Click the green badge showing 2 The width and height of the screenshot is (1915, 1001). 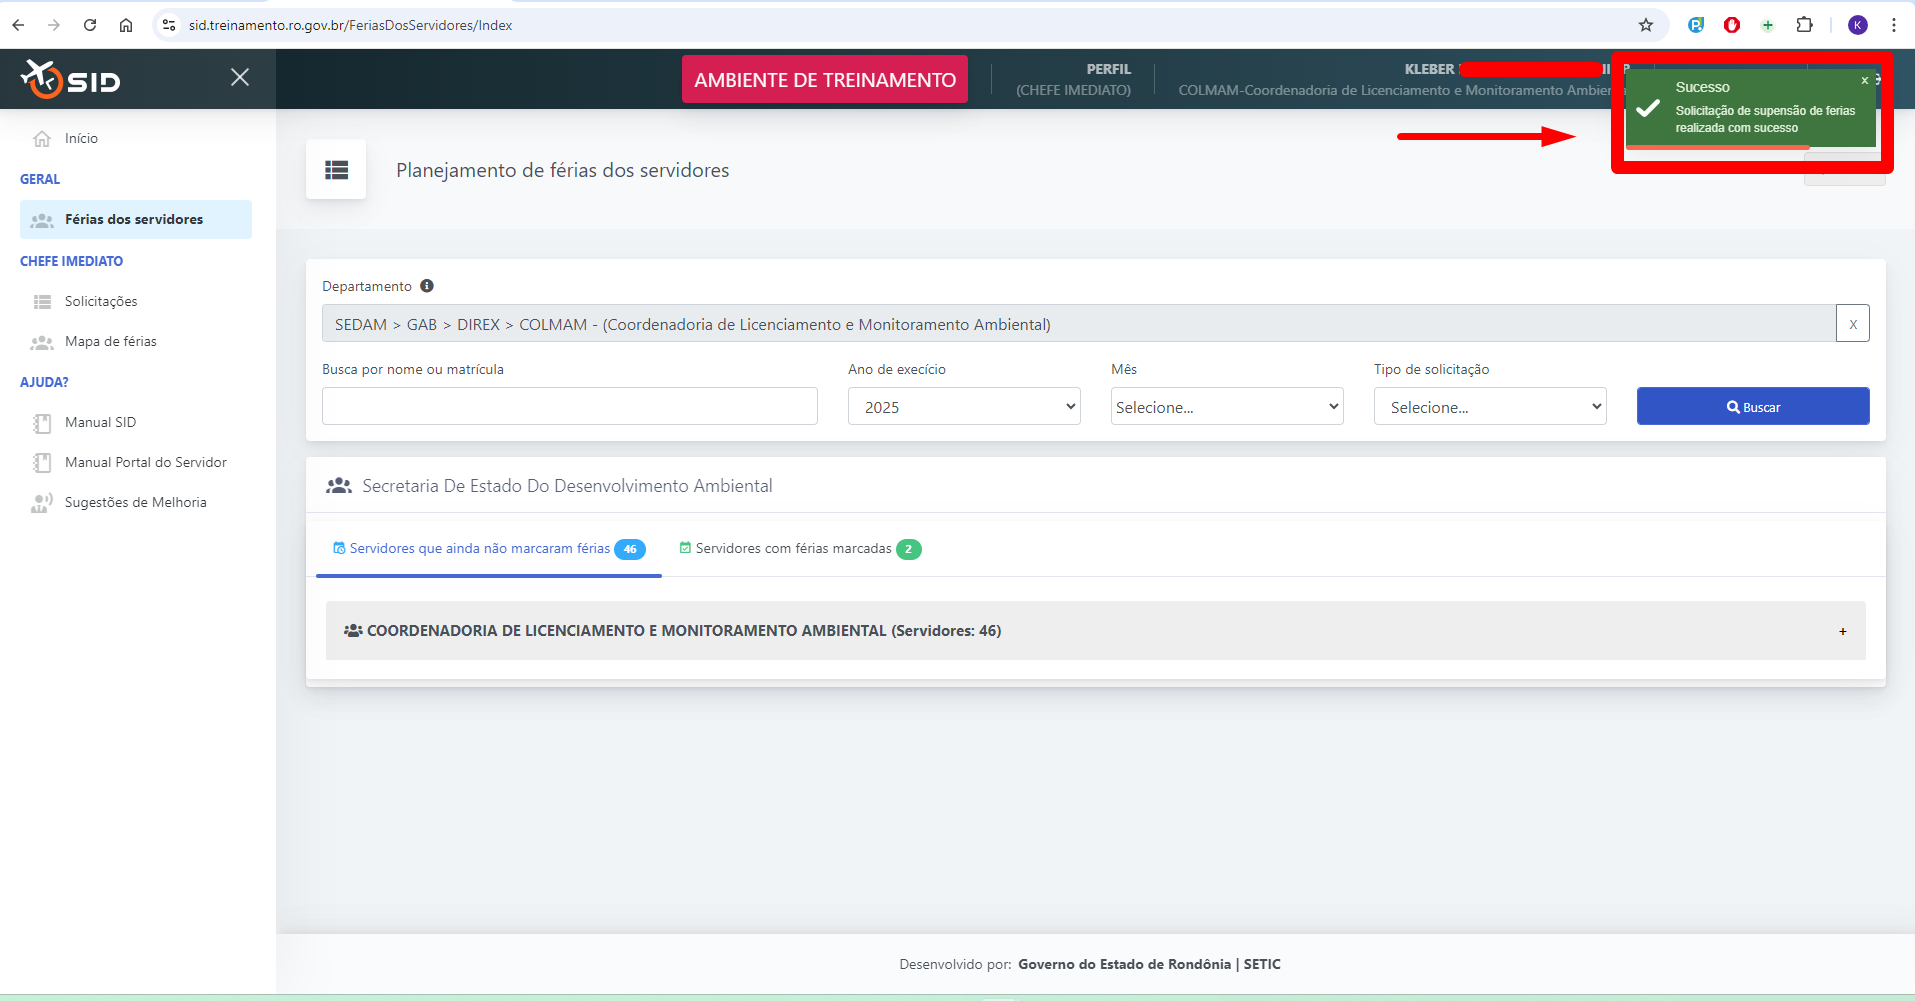[x=908, y=549]
